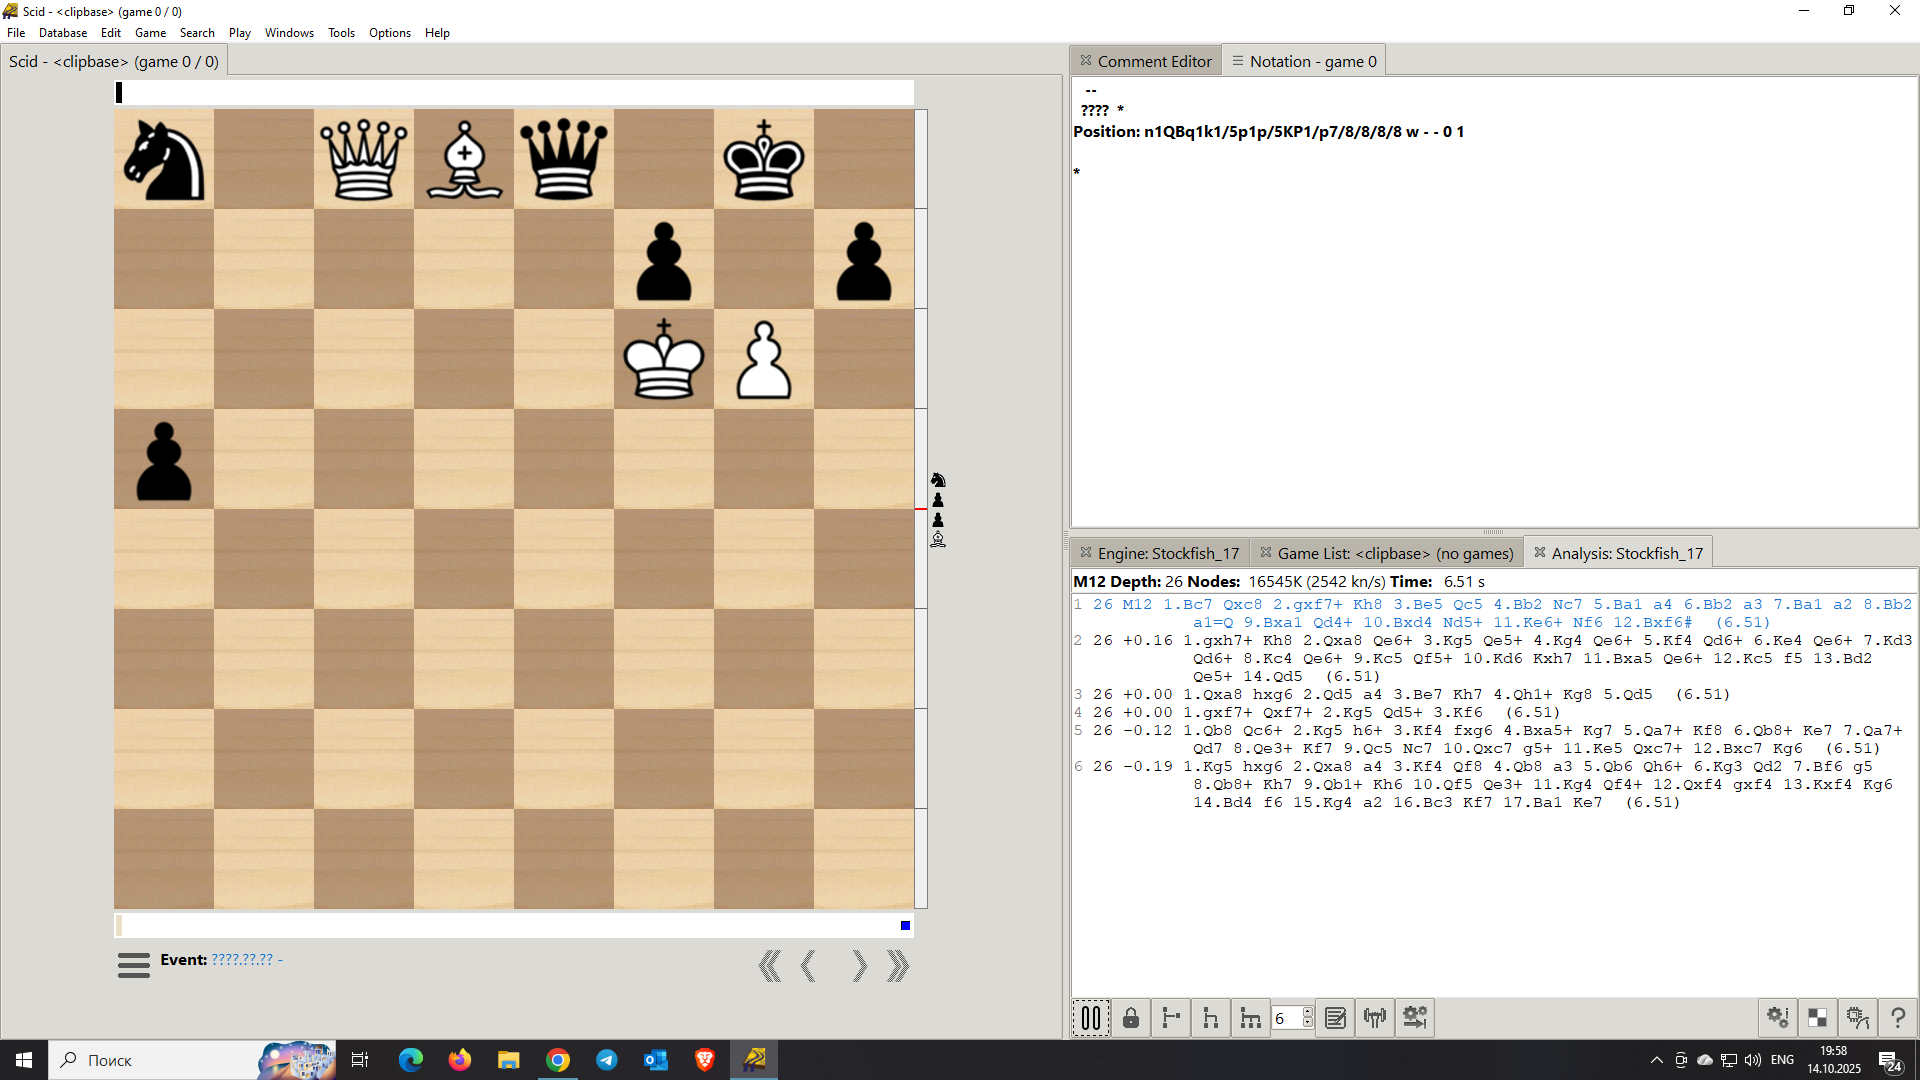Click the Event date link
Screen dimensions: 1920x1080
coord(242,960)
